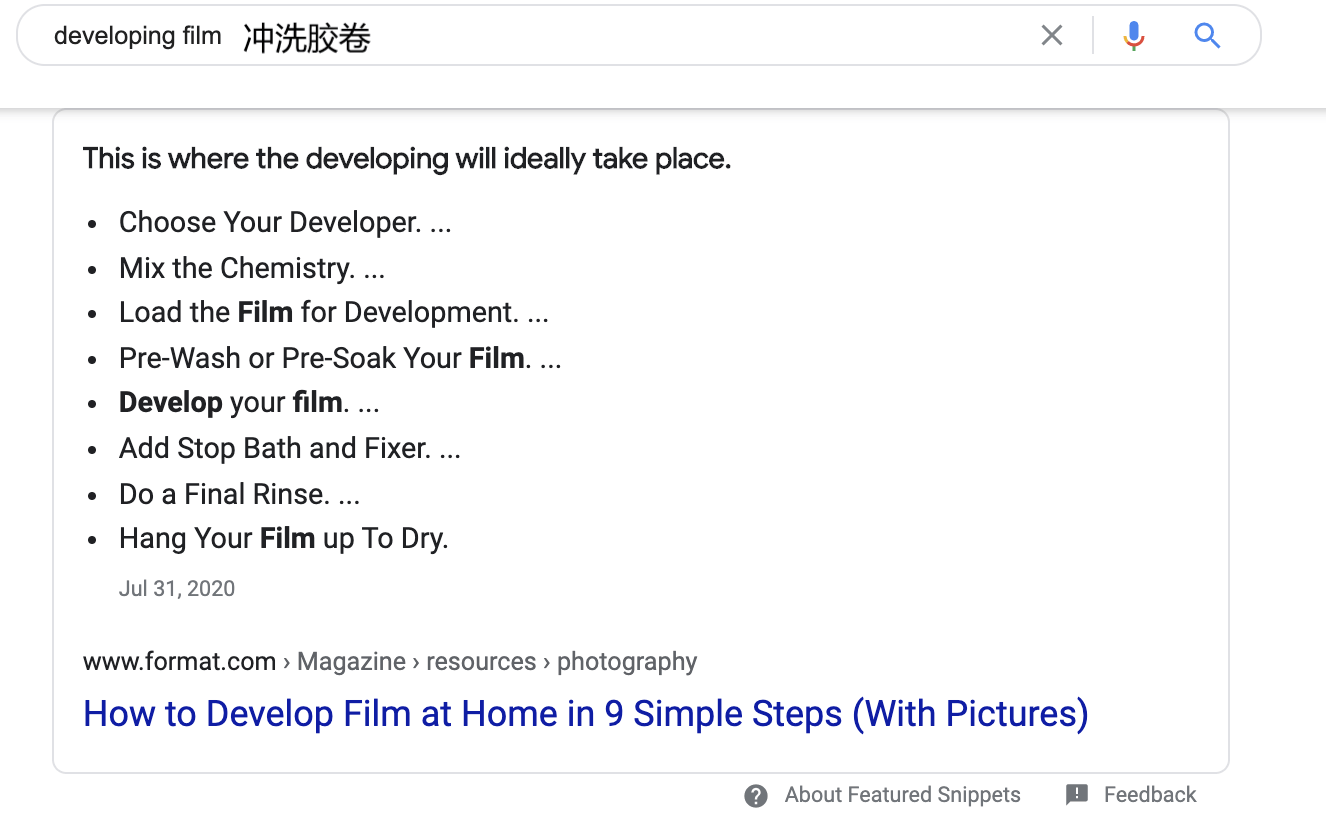Image resolution: width=1326 pixels, height=838 pixels.
Task: Select the Pre-Wash or Pre-Soak Your Film step
Action: point(339,358)
